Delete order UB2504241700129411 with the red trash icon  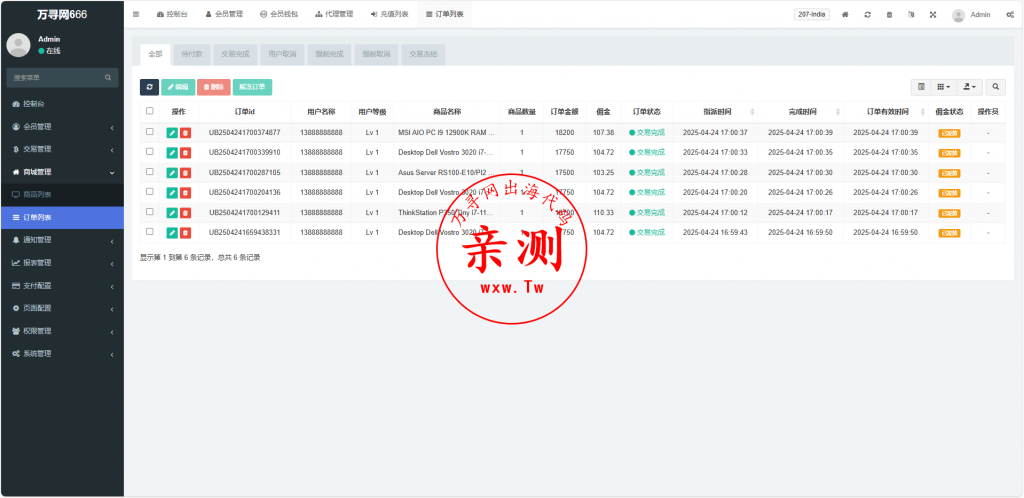pyautogui.click(x=185, y=213)
